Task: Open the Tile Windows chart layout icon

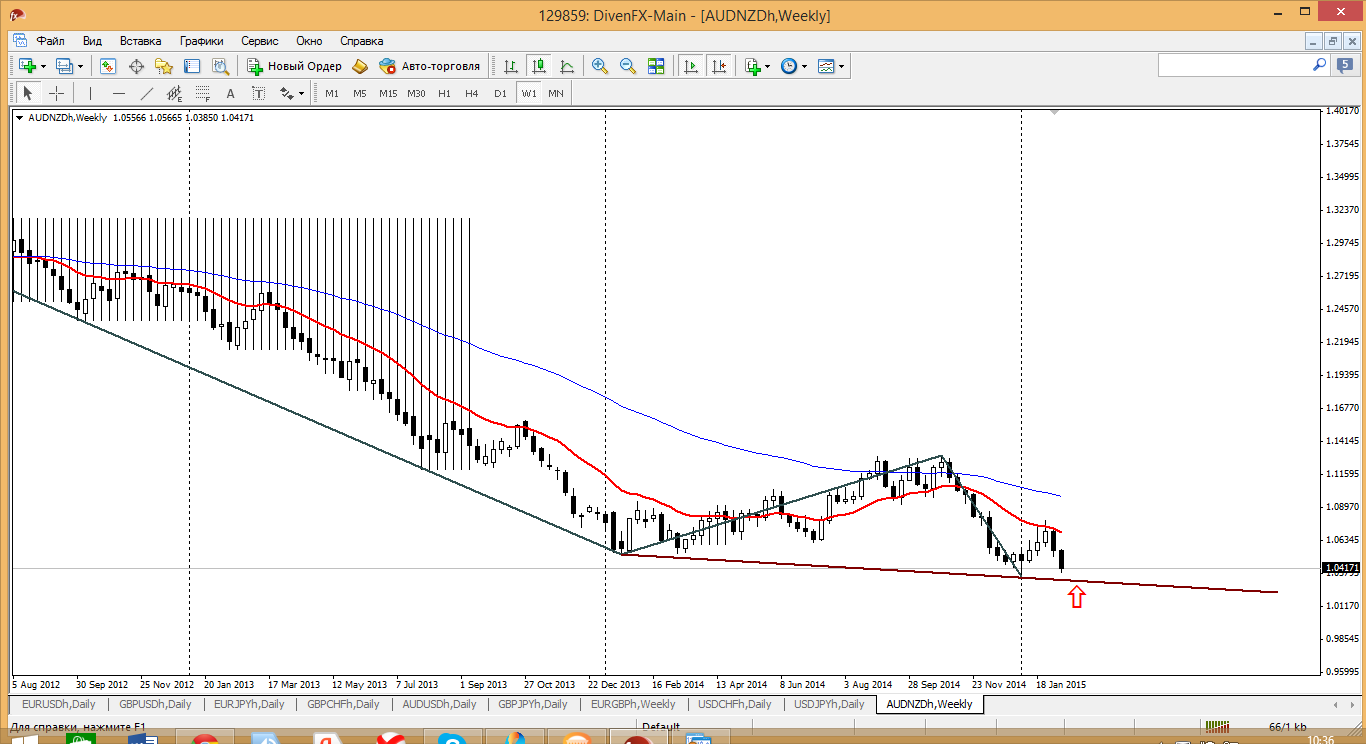Action: (x=656, y=66)
